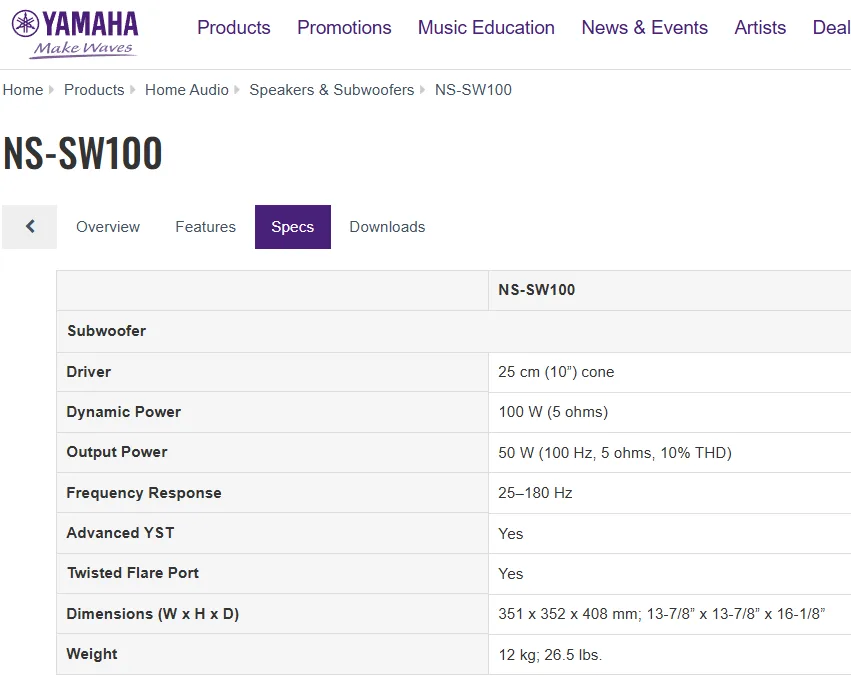Screen dimensions: 851x683
Task: Go to the Home Audio breadcrumb link
Action: pyautogui.click(x=187, y=90)
